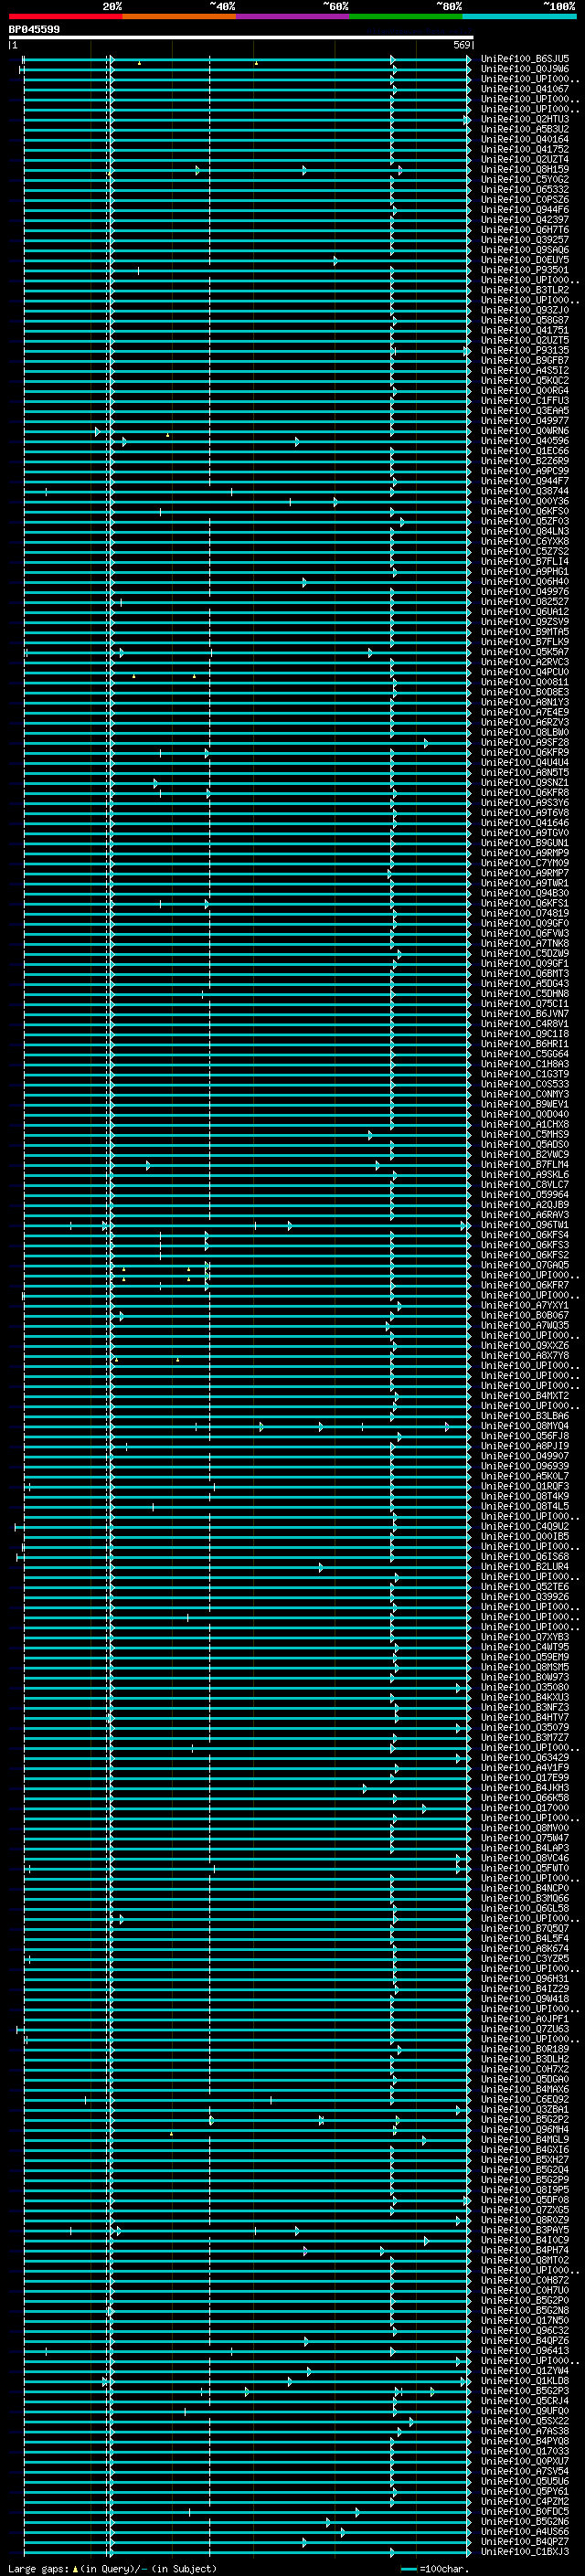Open UniRef100_Q2UZT4
This screenshot has height=2576, width=585.
click(x=525, y=159)
